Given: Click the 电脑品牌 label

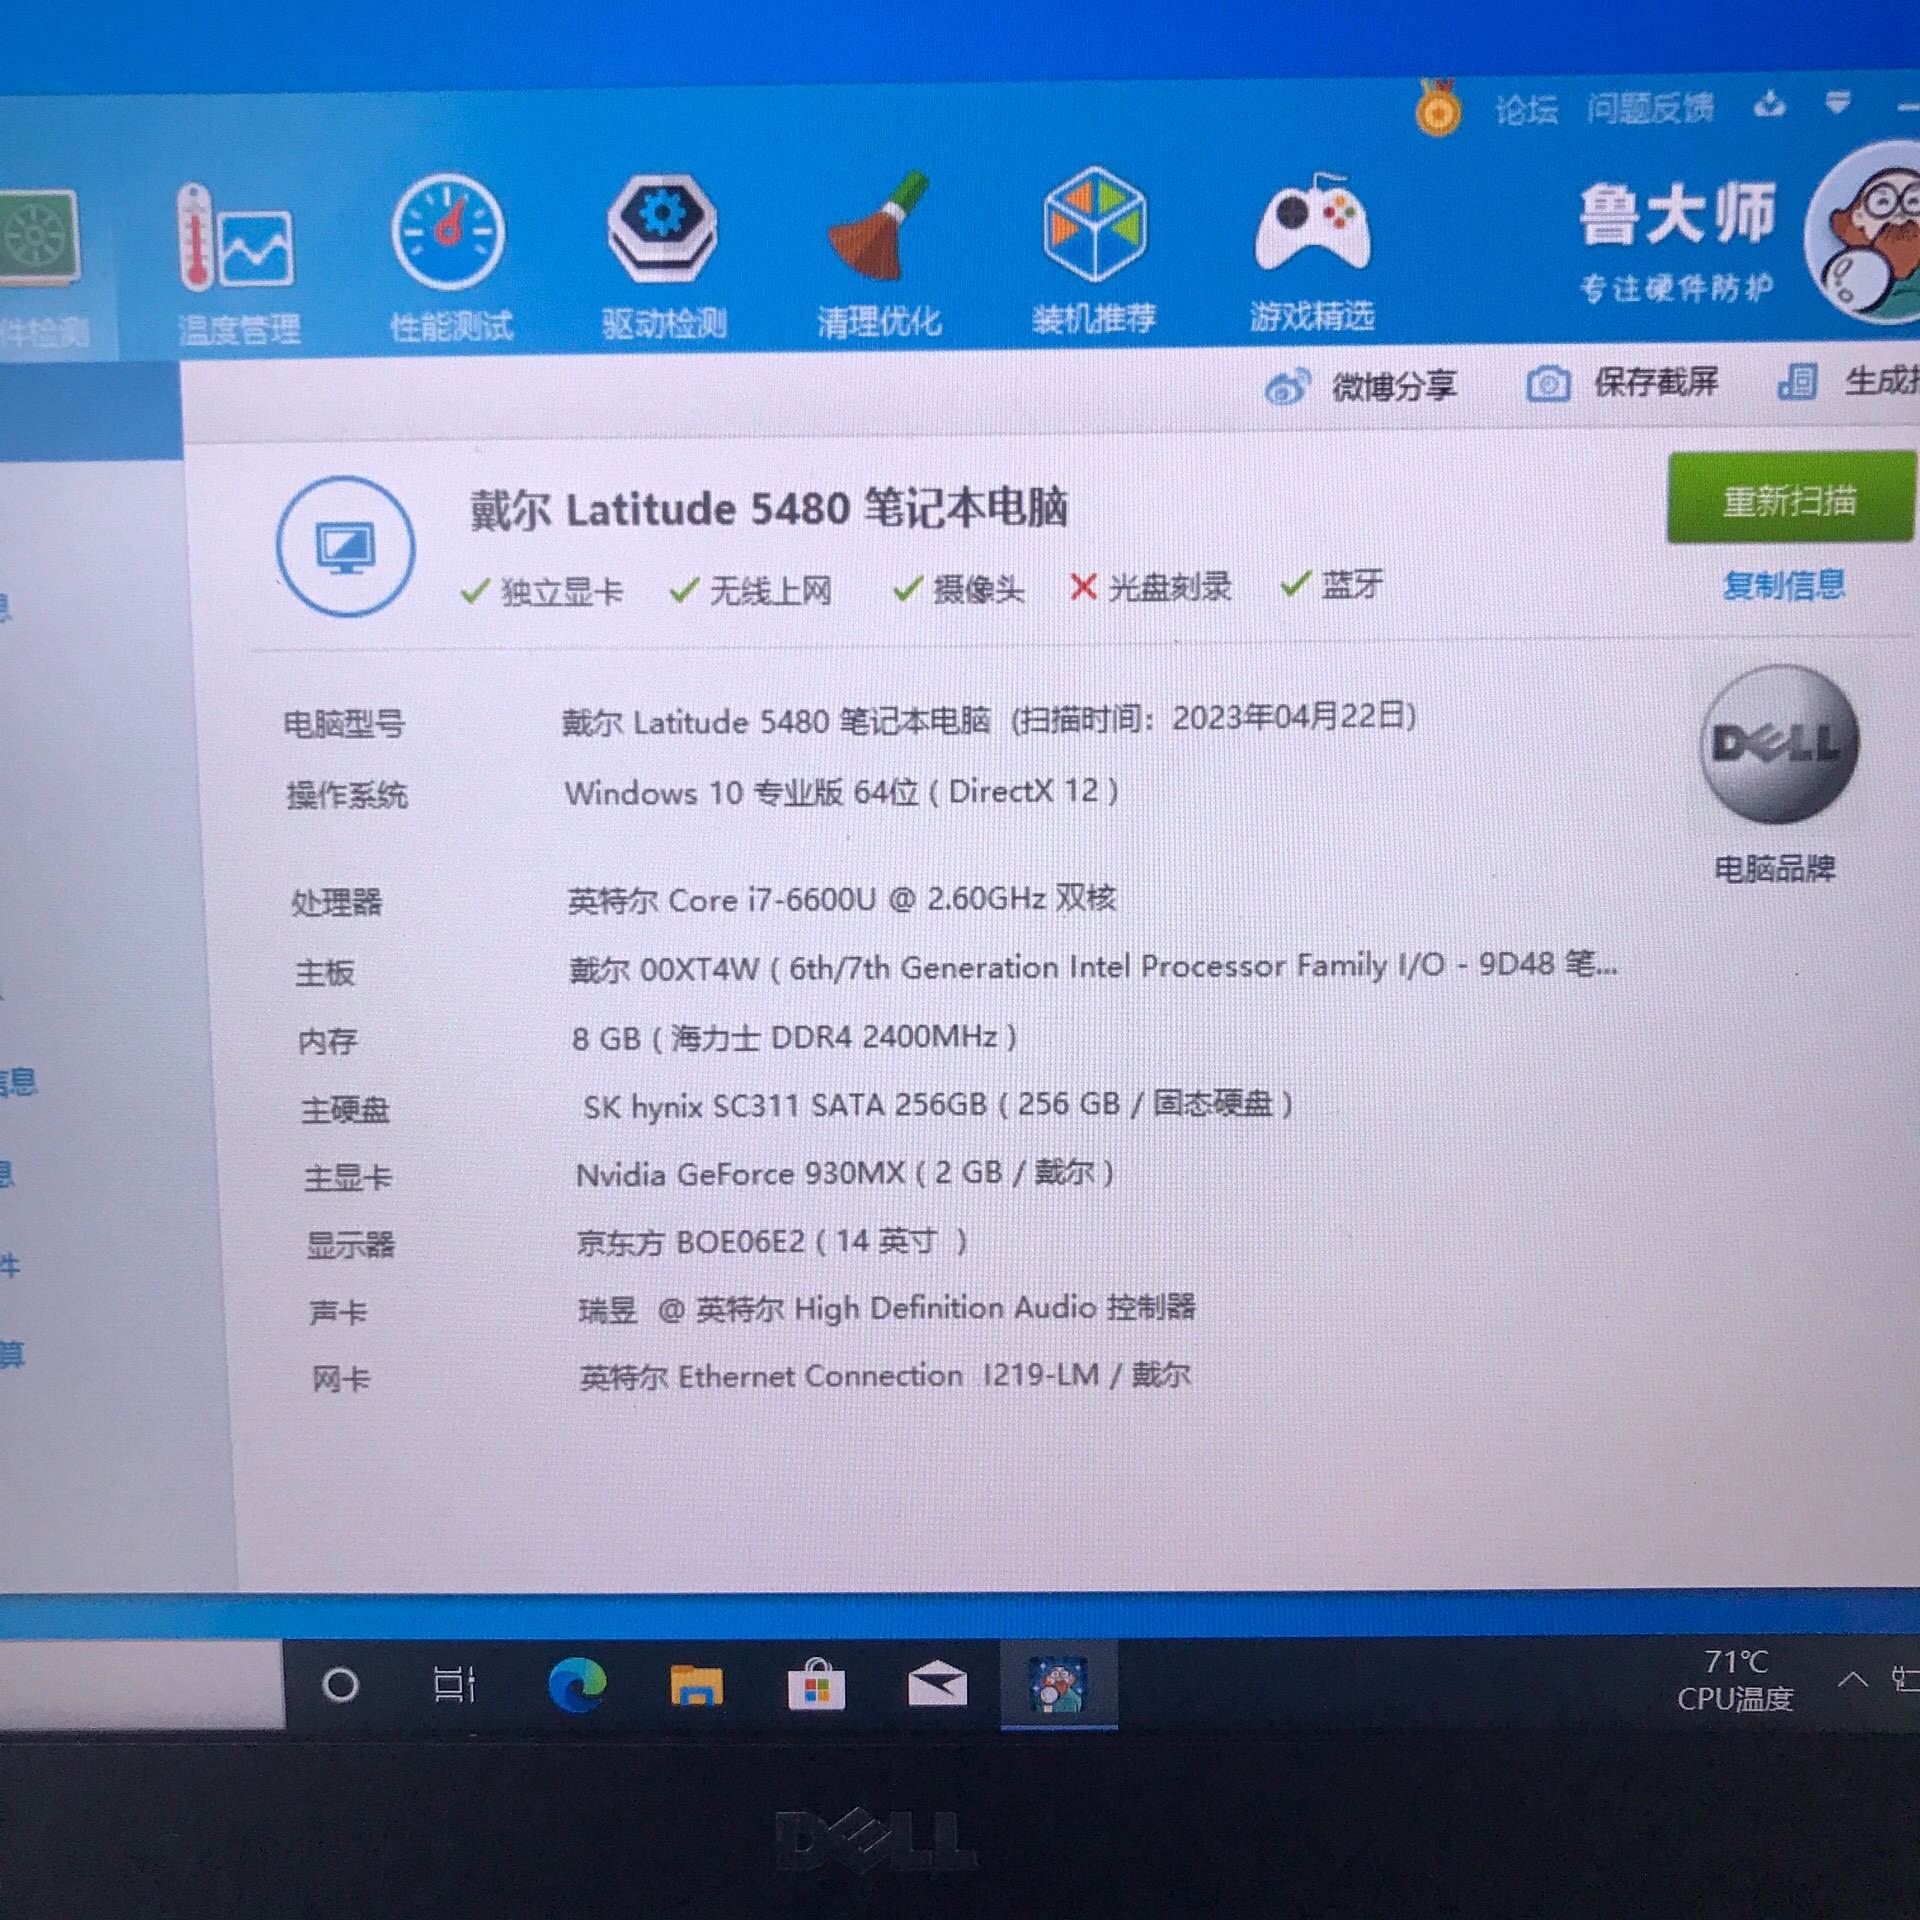Looking at the screenshot, I should 1775,868.
